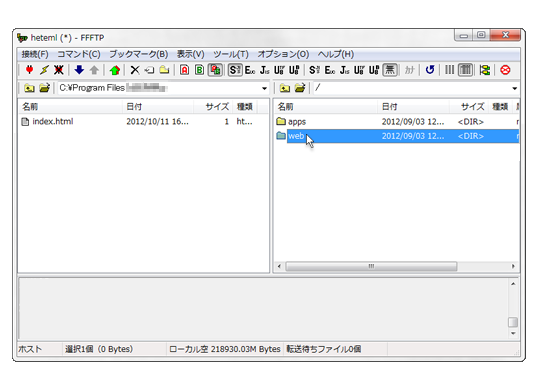
Task: Select host UTF-8 kanji code button
Action: coord(359,70)
